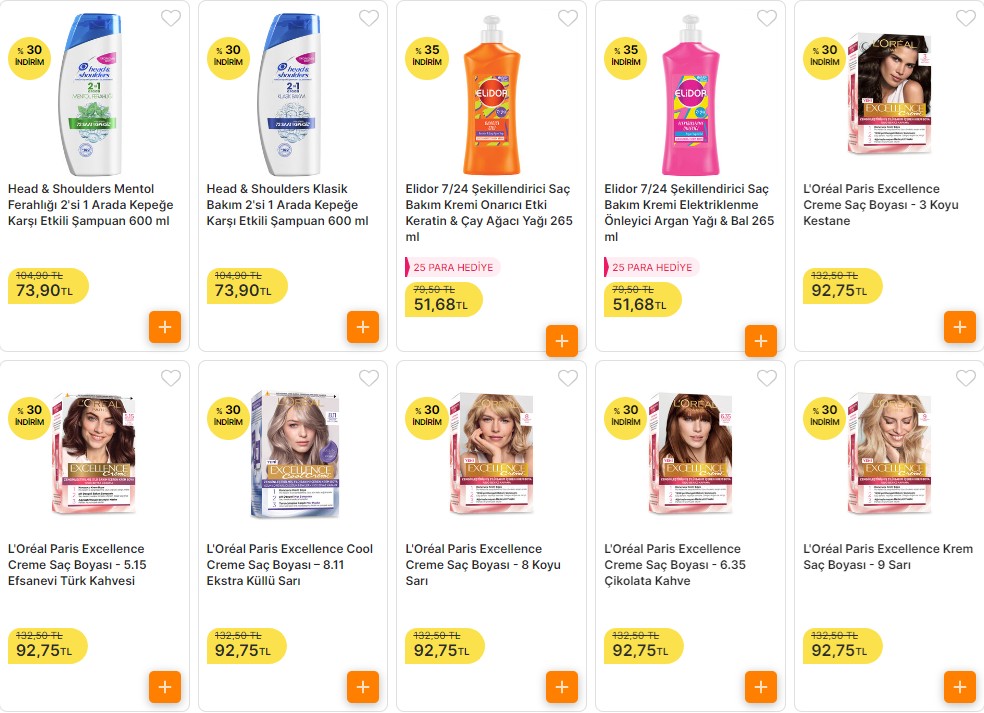This screenshot has height=713, width=984.
Task: Add L'Oréal 8 Koyu Sarı to cart
Action: 561,687
